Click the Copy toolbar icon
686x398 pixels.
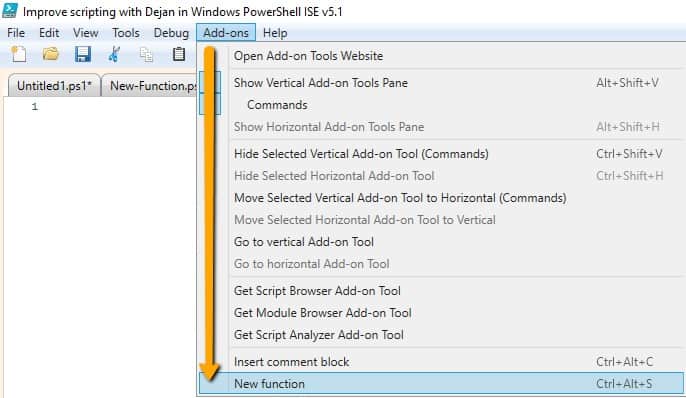(x=146, y=55)
